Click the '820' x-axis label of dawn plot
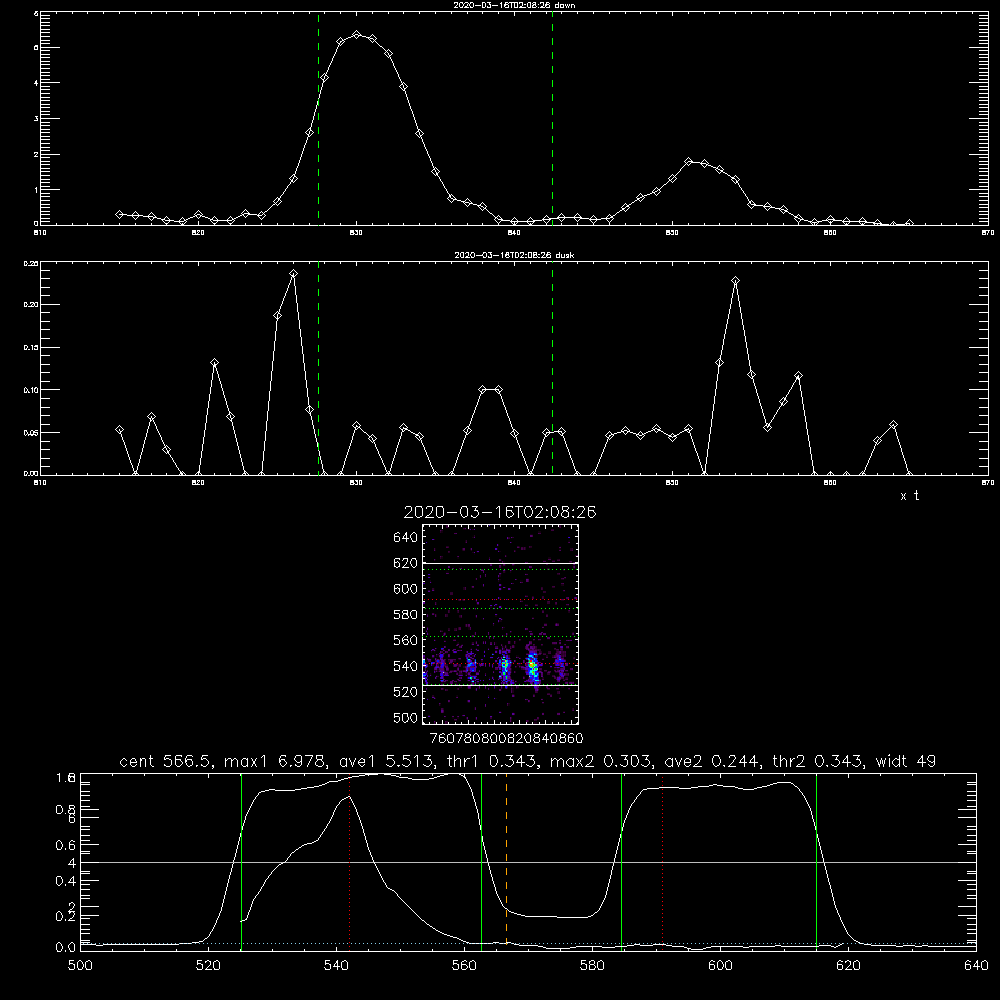The height and width of the screenshot is (1000, 1000). (x=198, y=233)
